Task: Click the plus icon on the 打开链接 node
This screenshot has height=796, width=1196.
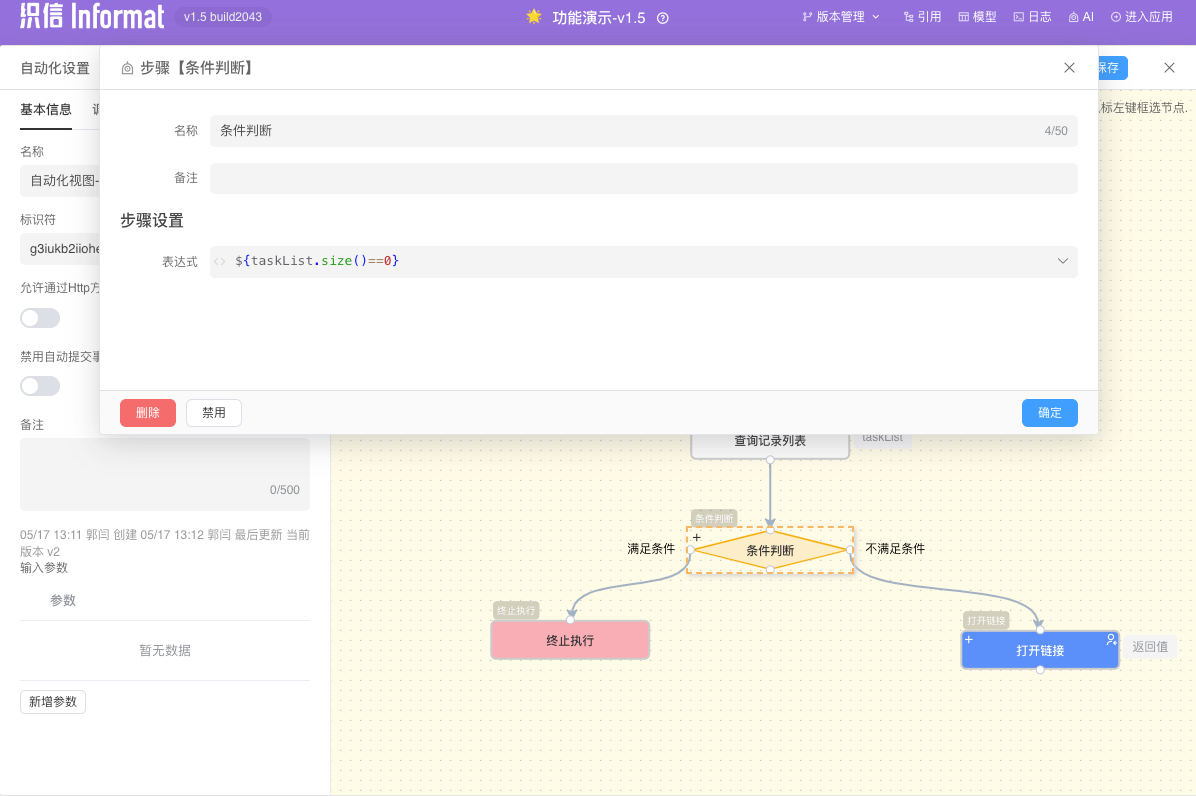Action: pos(969,639)
